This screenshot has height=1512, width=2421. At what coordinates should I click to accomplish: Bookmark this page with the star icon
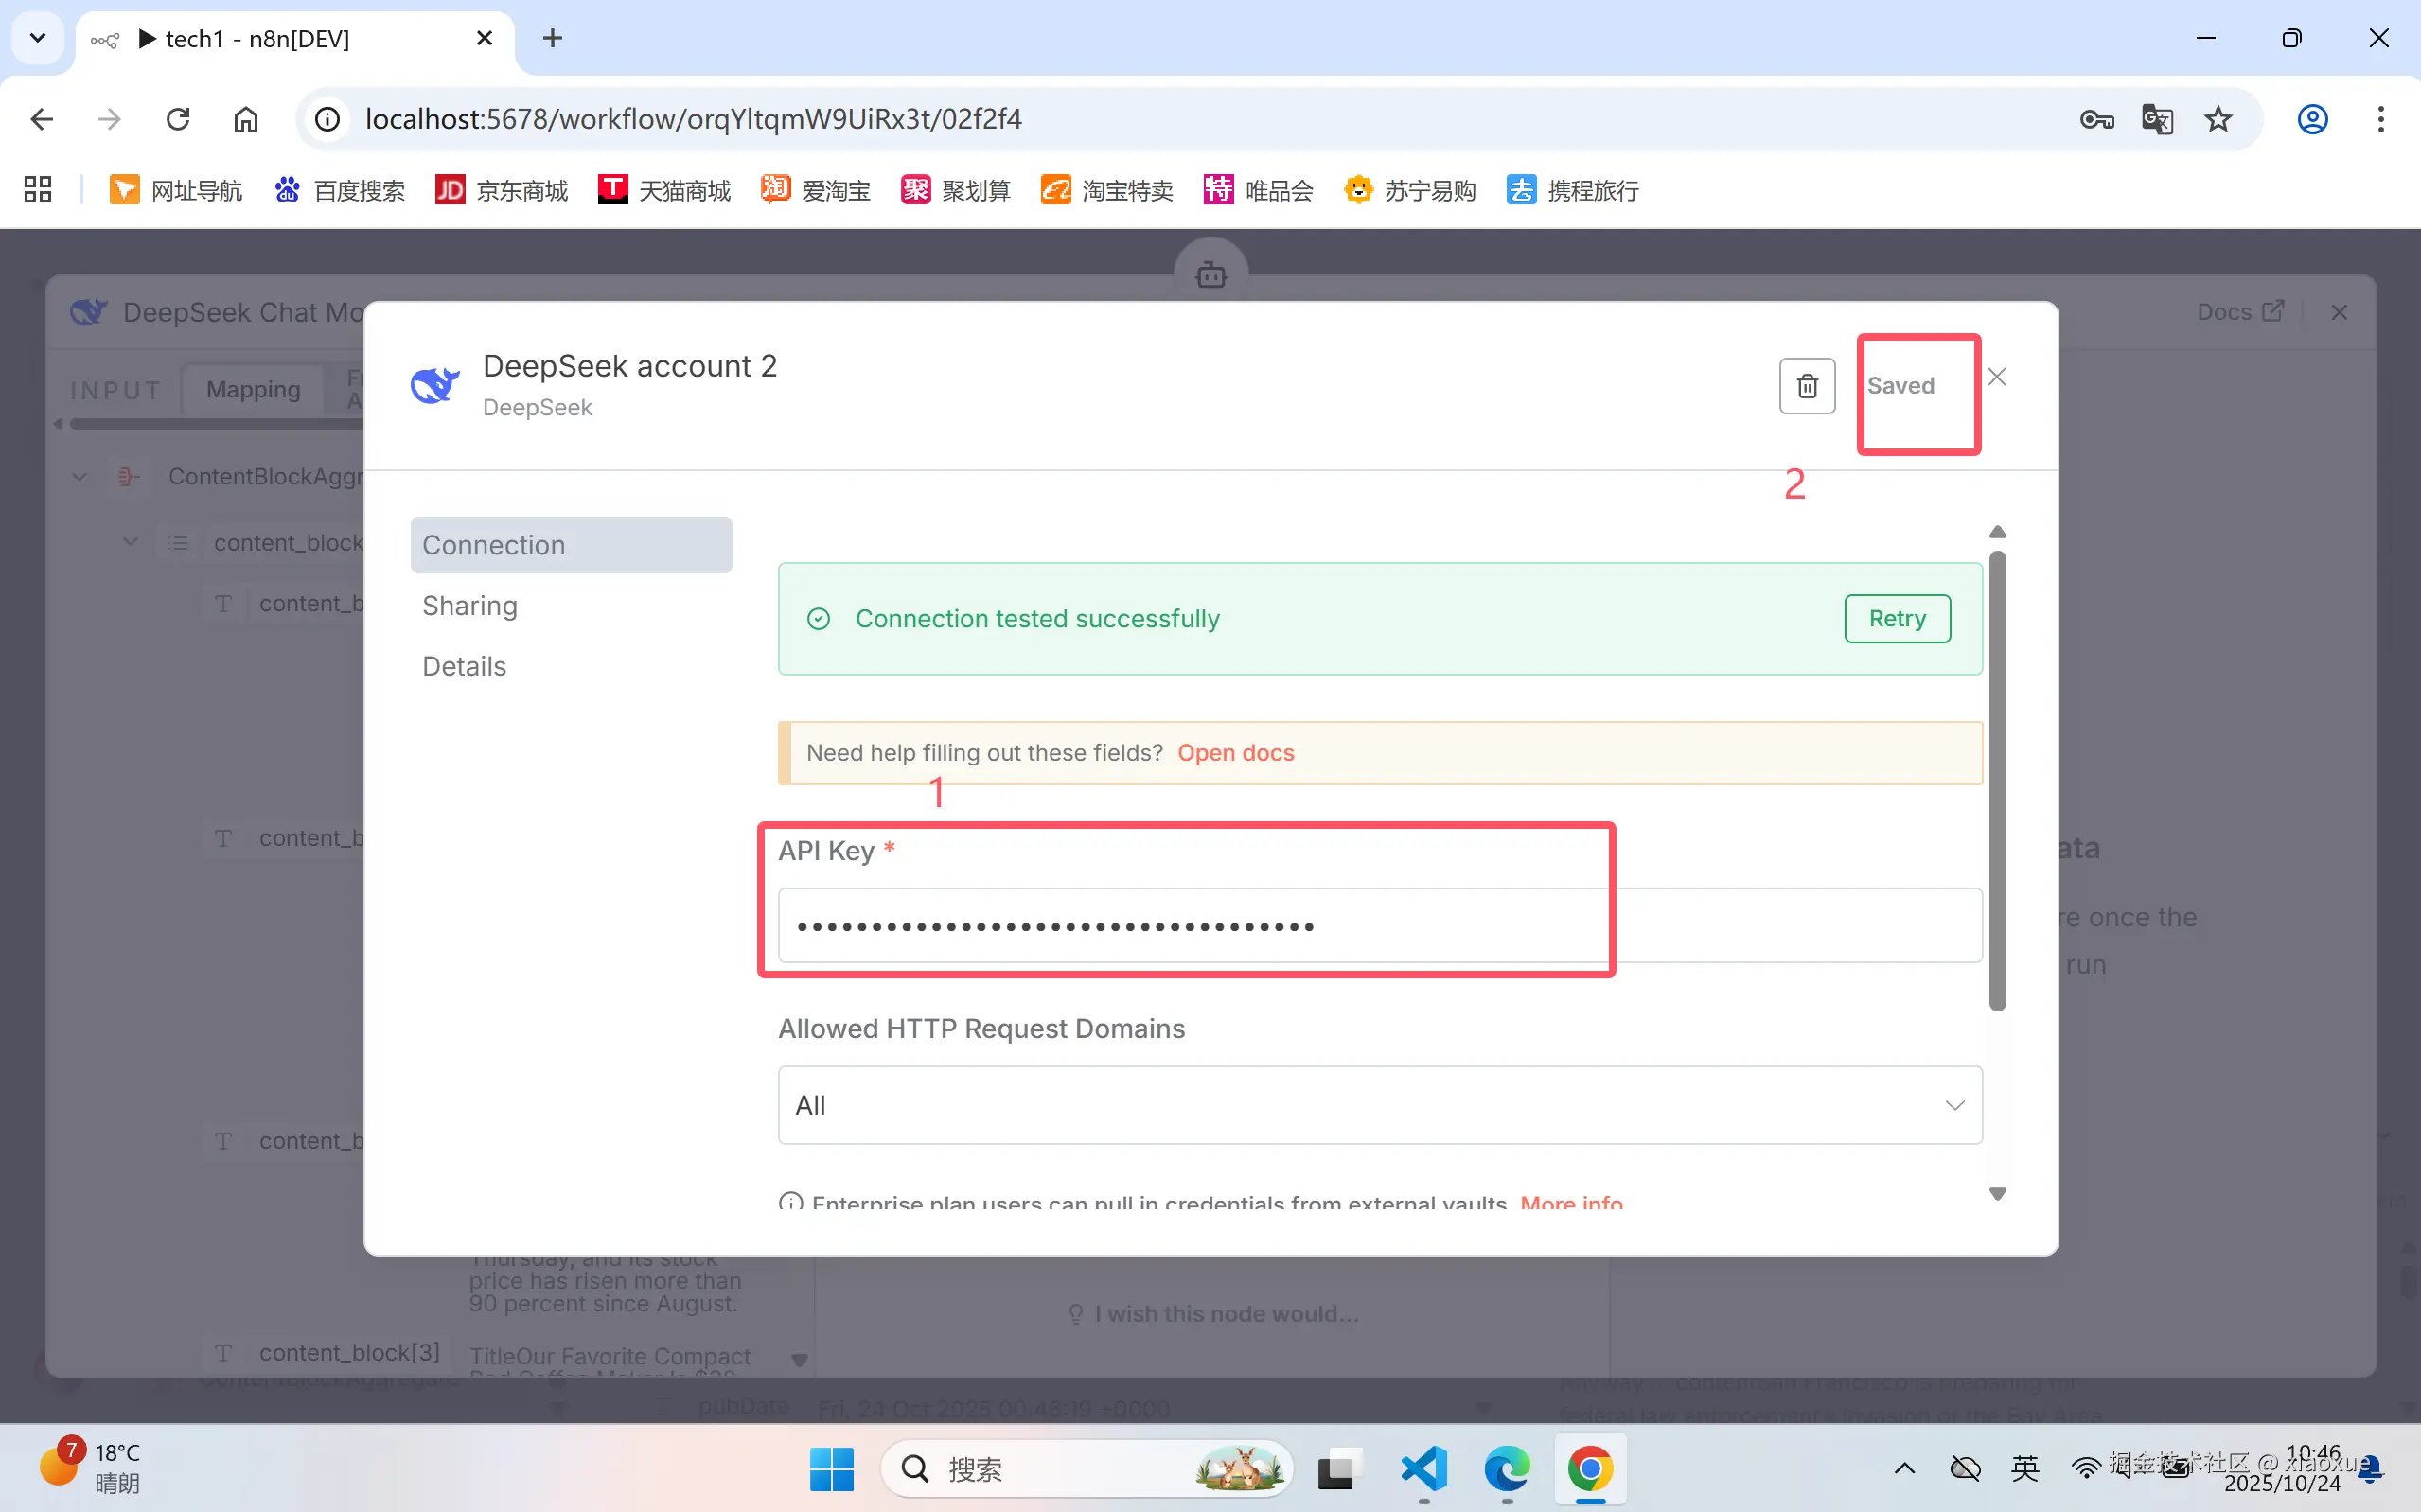[2217, 120]
